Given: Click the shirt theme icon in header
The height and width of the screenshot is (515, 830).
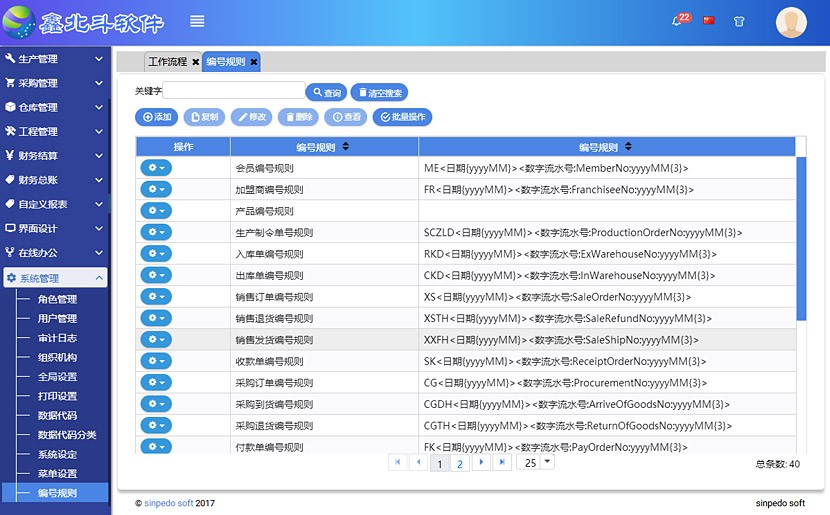Looking at the screenshot, I should click(739, 21).
